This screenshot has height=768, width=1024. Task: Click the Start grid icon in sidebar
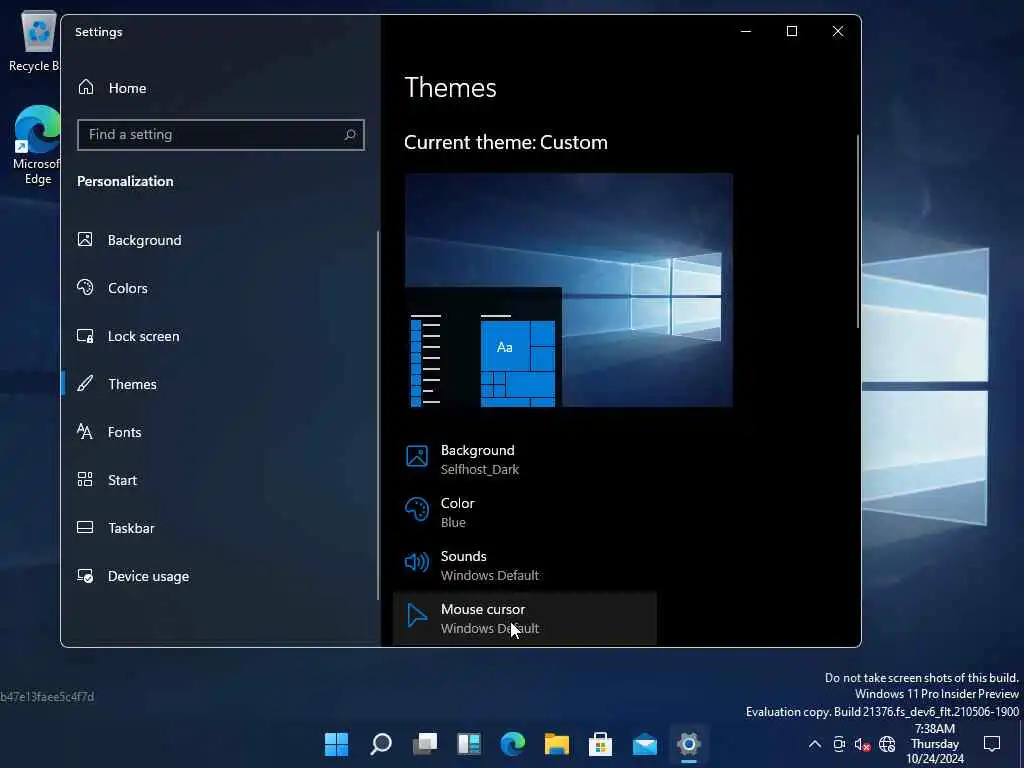point(85,479)
